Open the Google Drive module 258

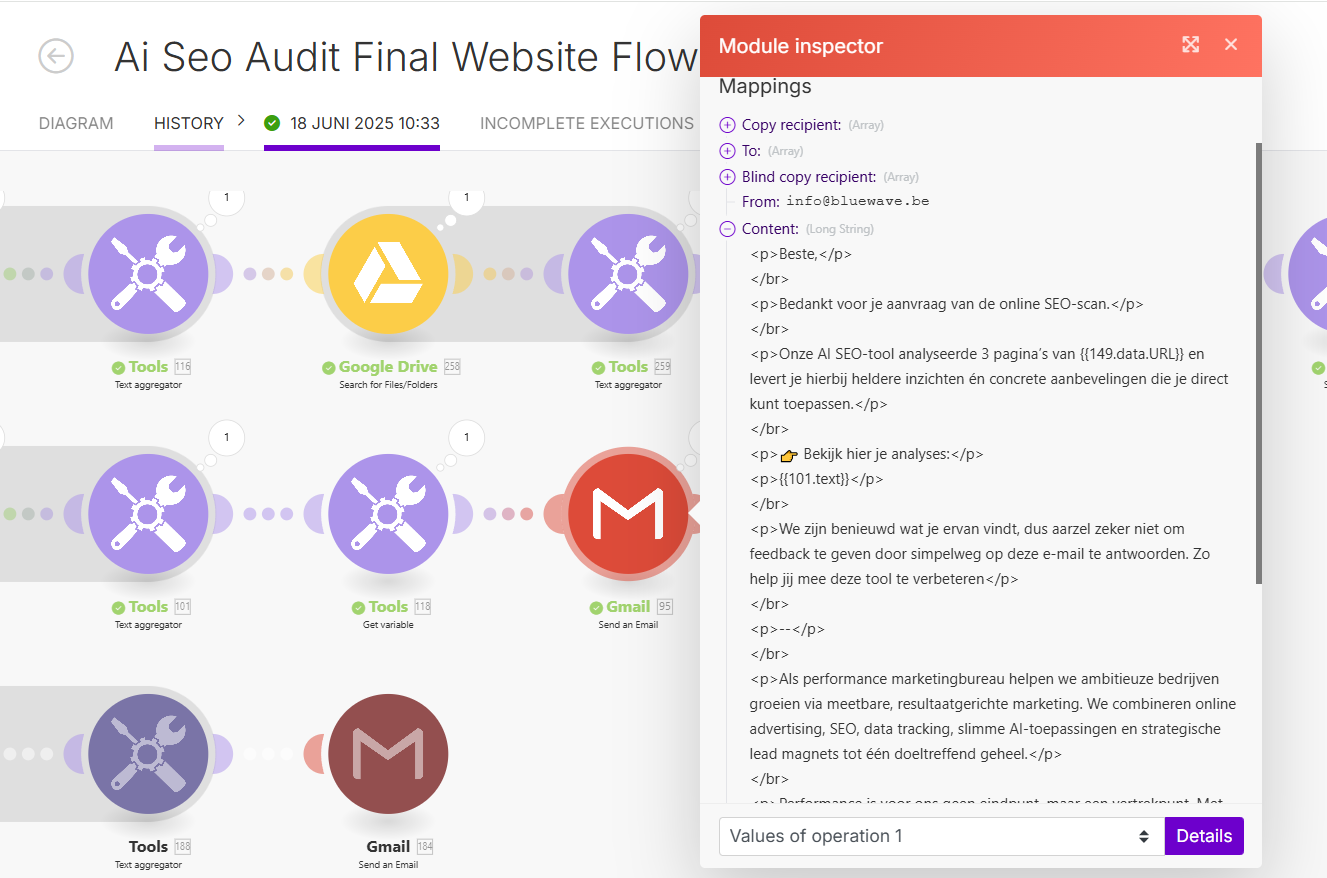pyautogui.click(x=388, y=274)
